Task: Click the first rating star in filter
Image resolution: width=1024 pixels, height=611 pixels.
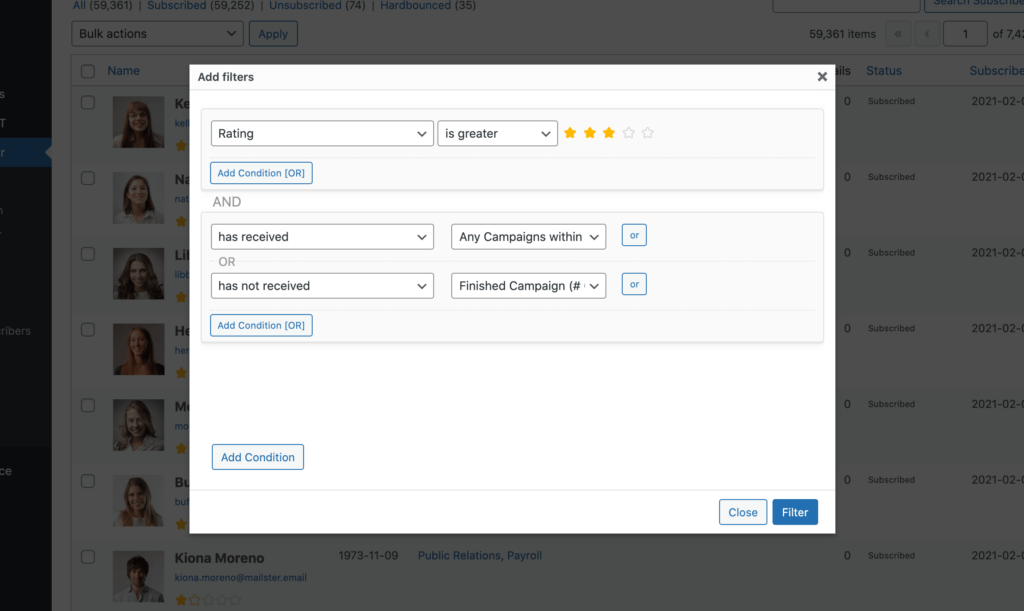Action: [x=570, y=133]
